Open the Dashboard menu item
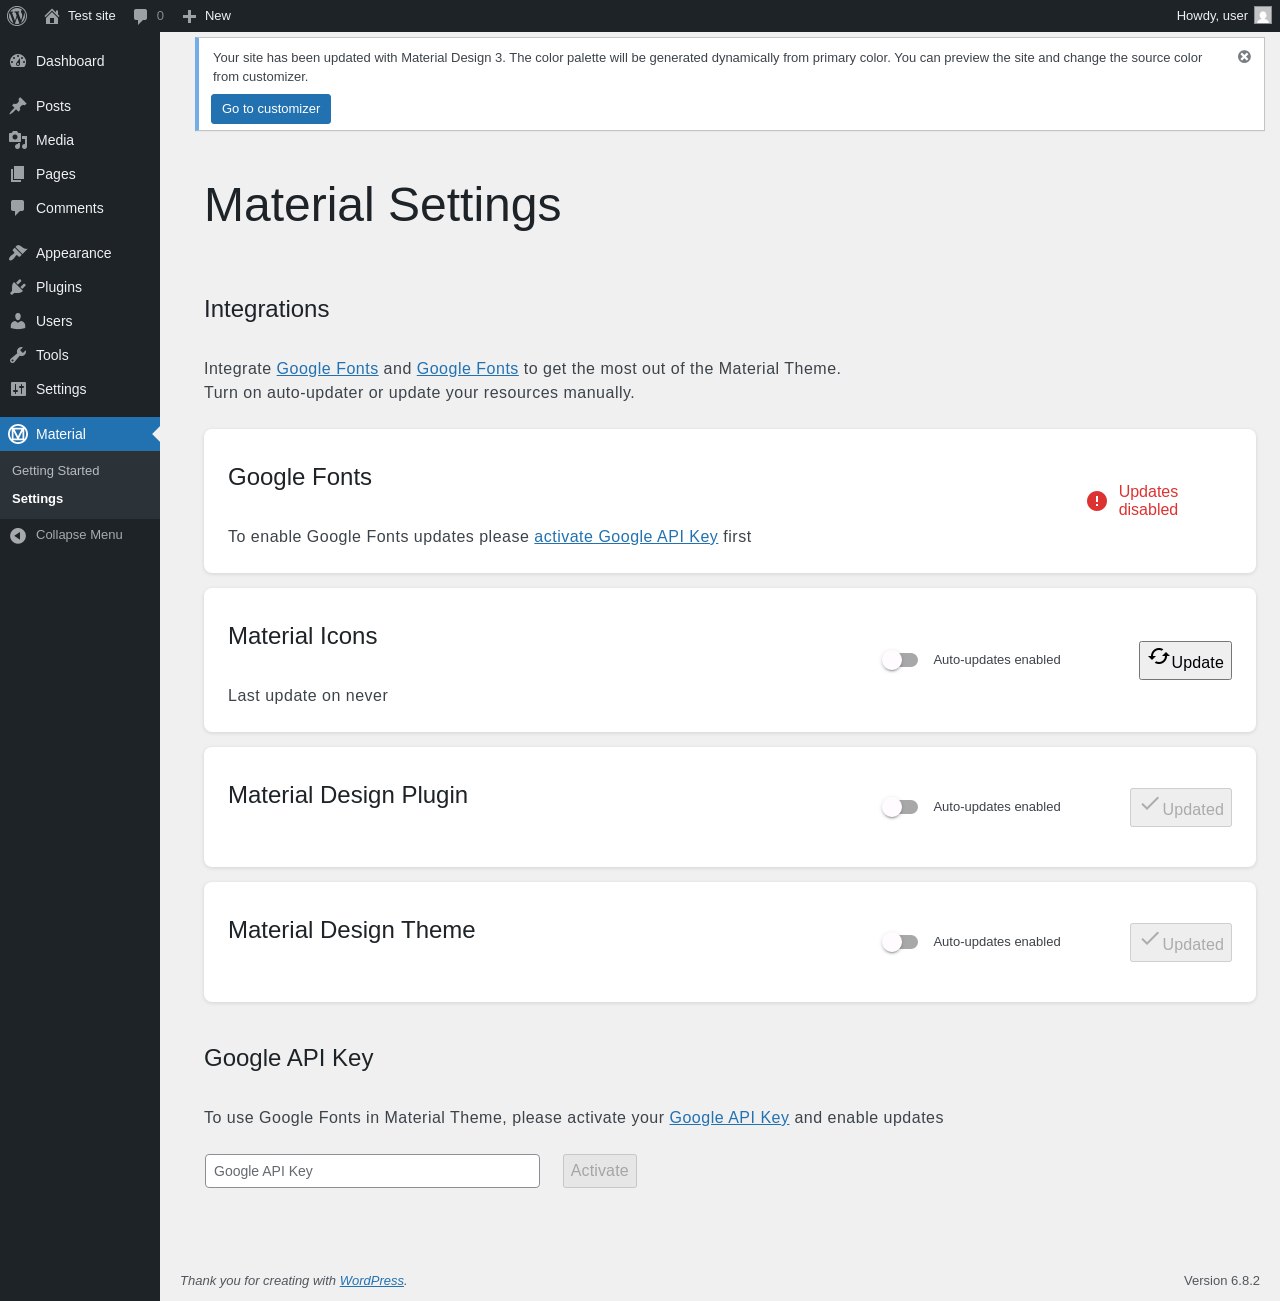The image size is (1280, 1301). pos(80,61)
